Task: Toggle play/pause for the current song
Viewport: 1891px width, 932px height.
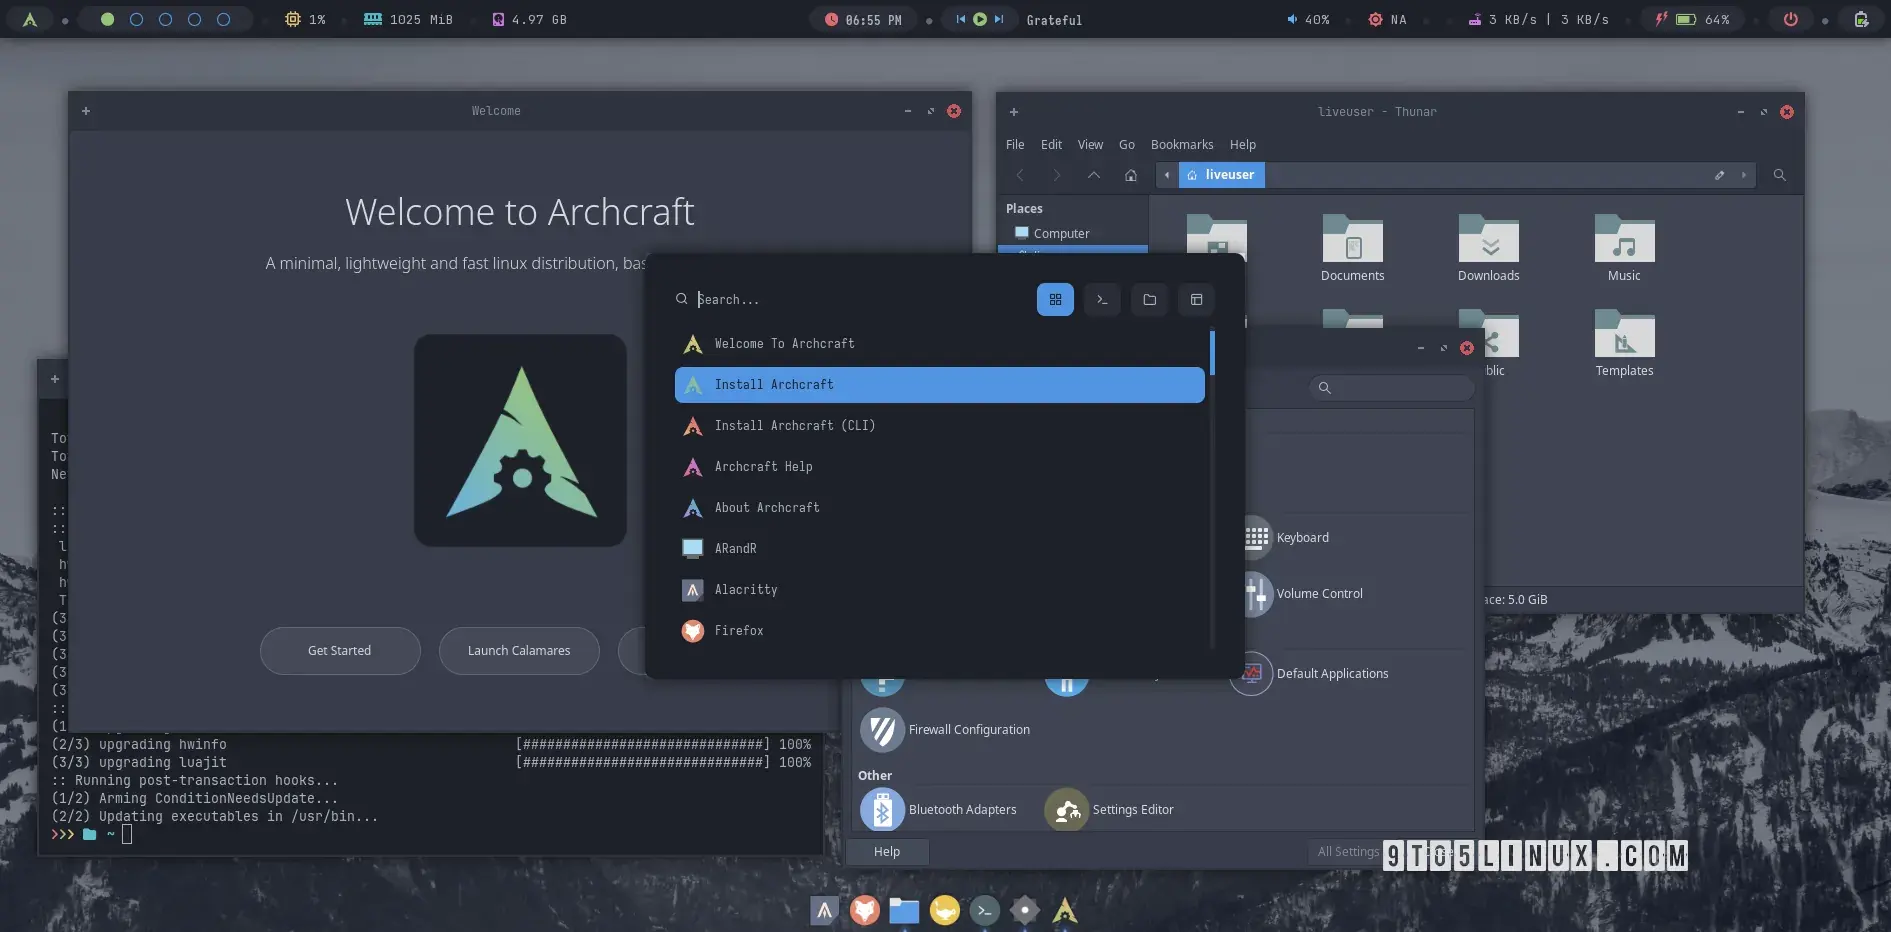Action: point(980,19)
